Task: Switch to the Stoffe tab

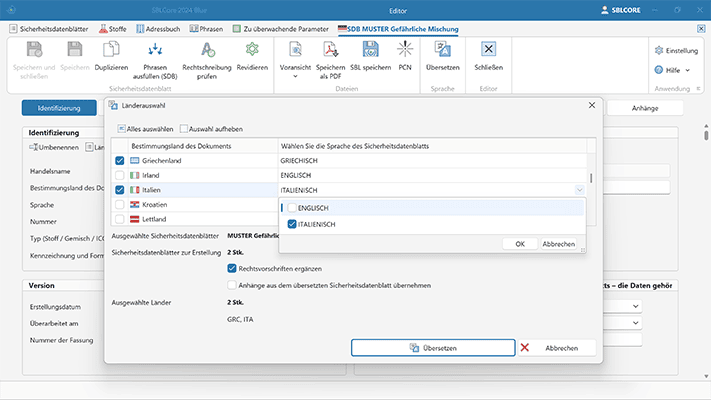Action: click(x=114, y=29)
